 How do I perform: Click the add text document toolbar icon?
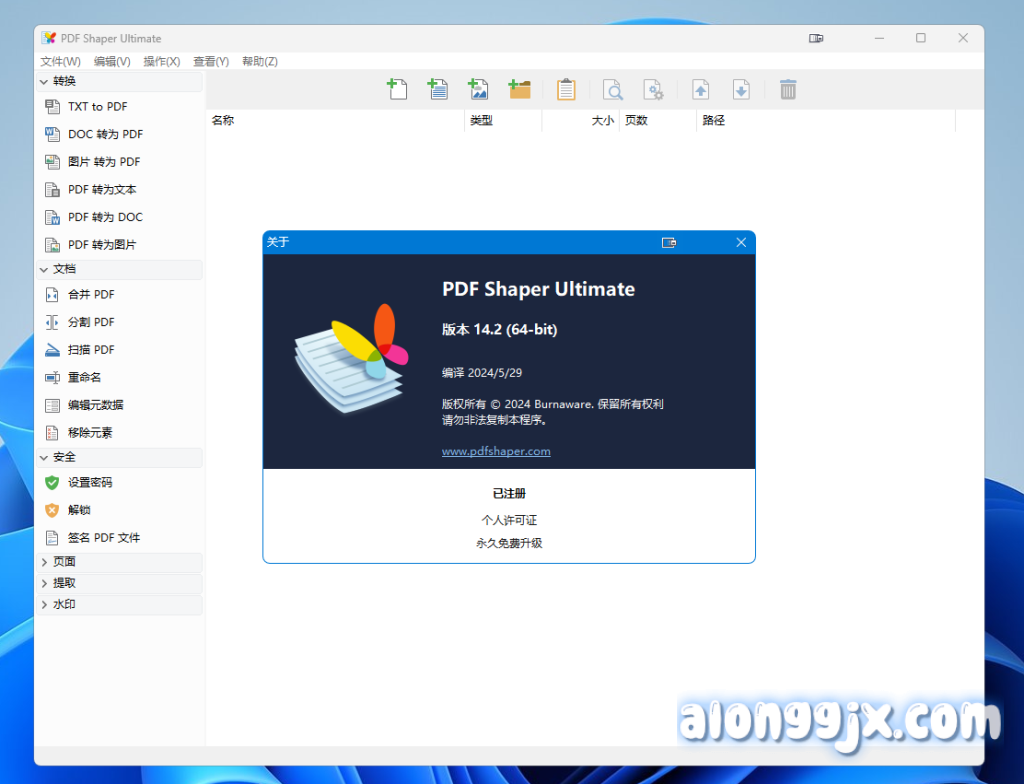438,90
